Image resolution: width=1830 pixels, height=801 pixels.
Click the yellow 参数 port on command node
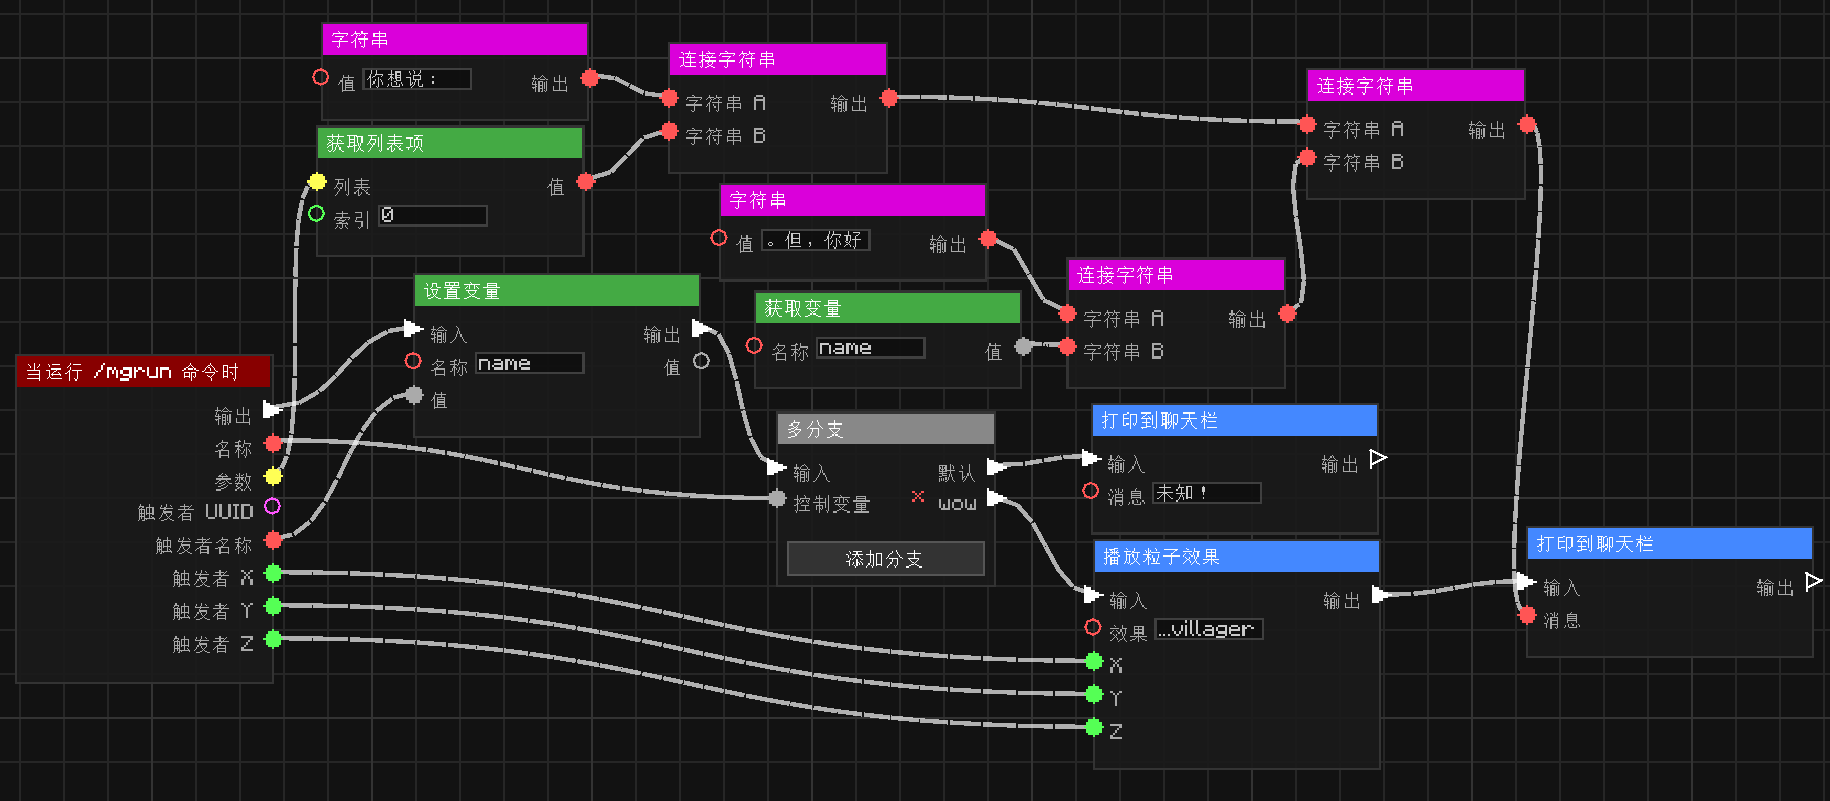(273, 477)
